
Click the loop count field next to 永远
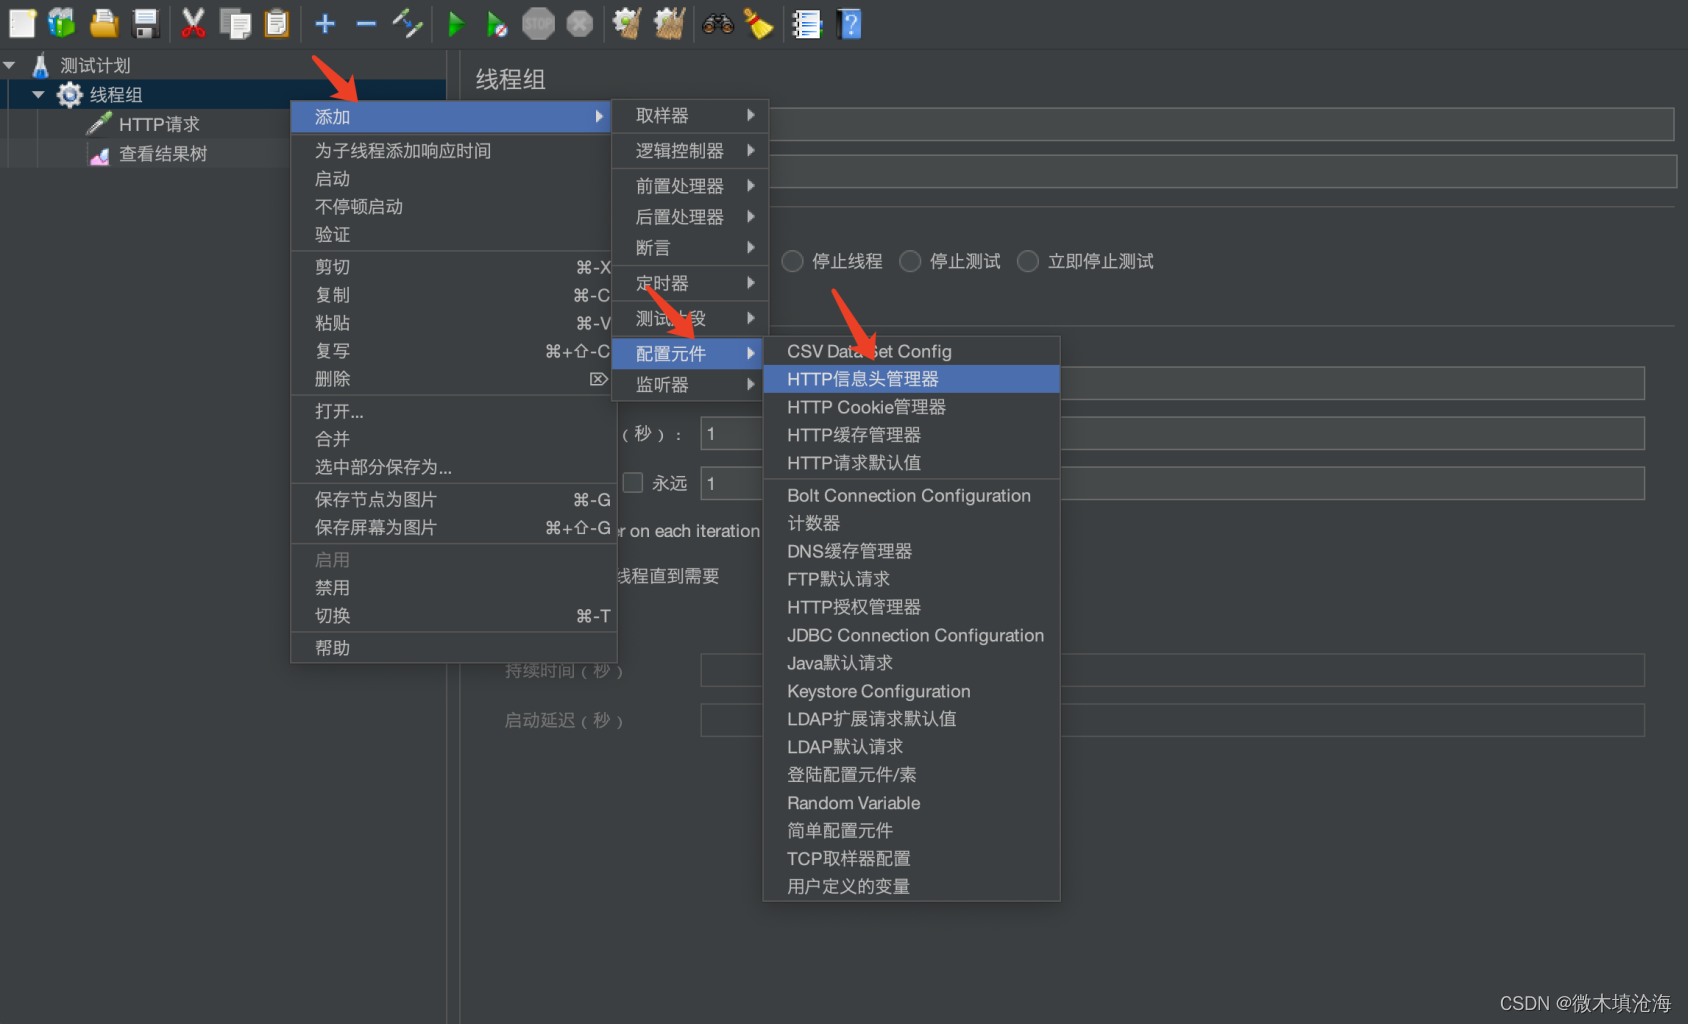point(1172,484)
